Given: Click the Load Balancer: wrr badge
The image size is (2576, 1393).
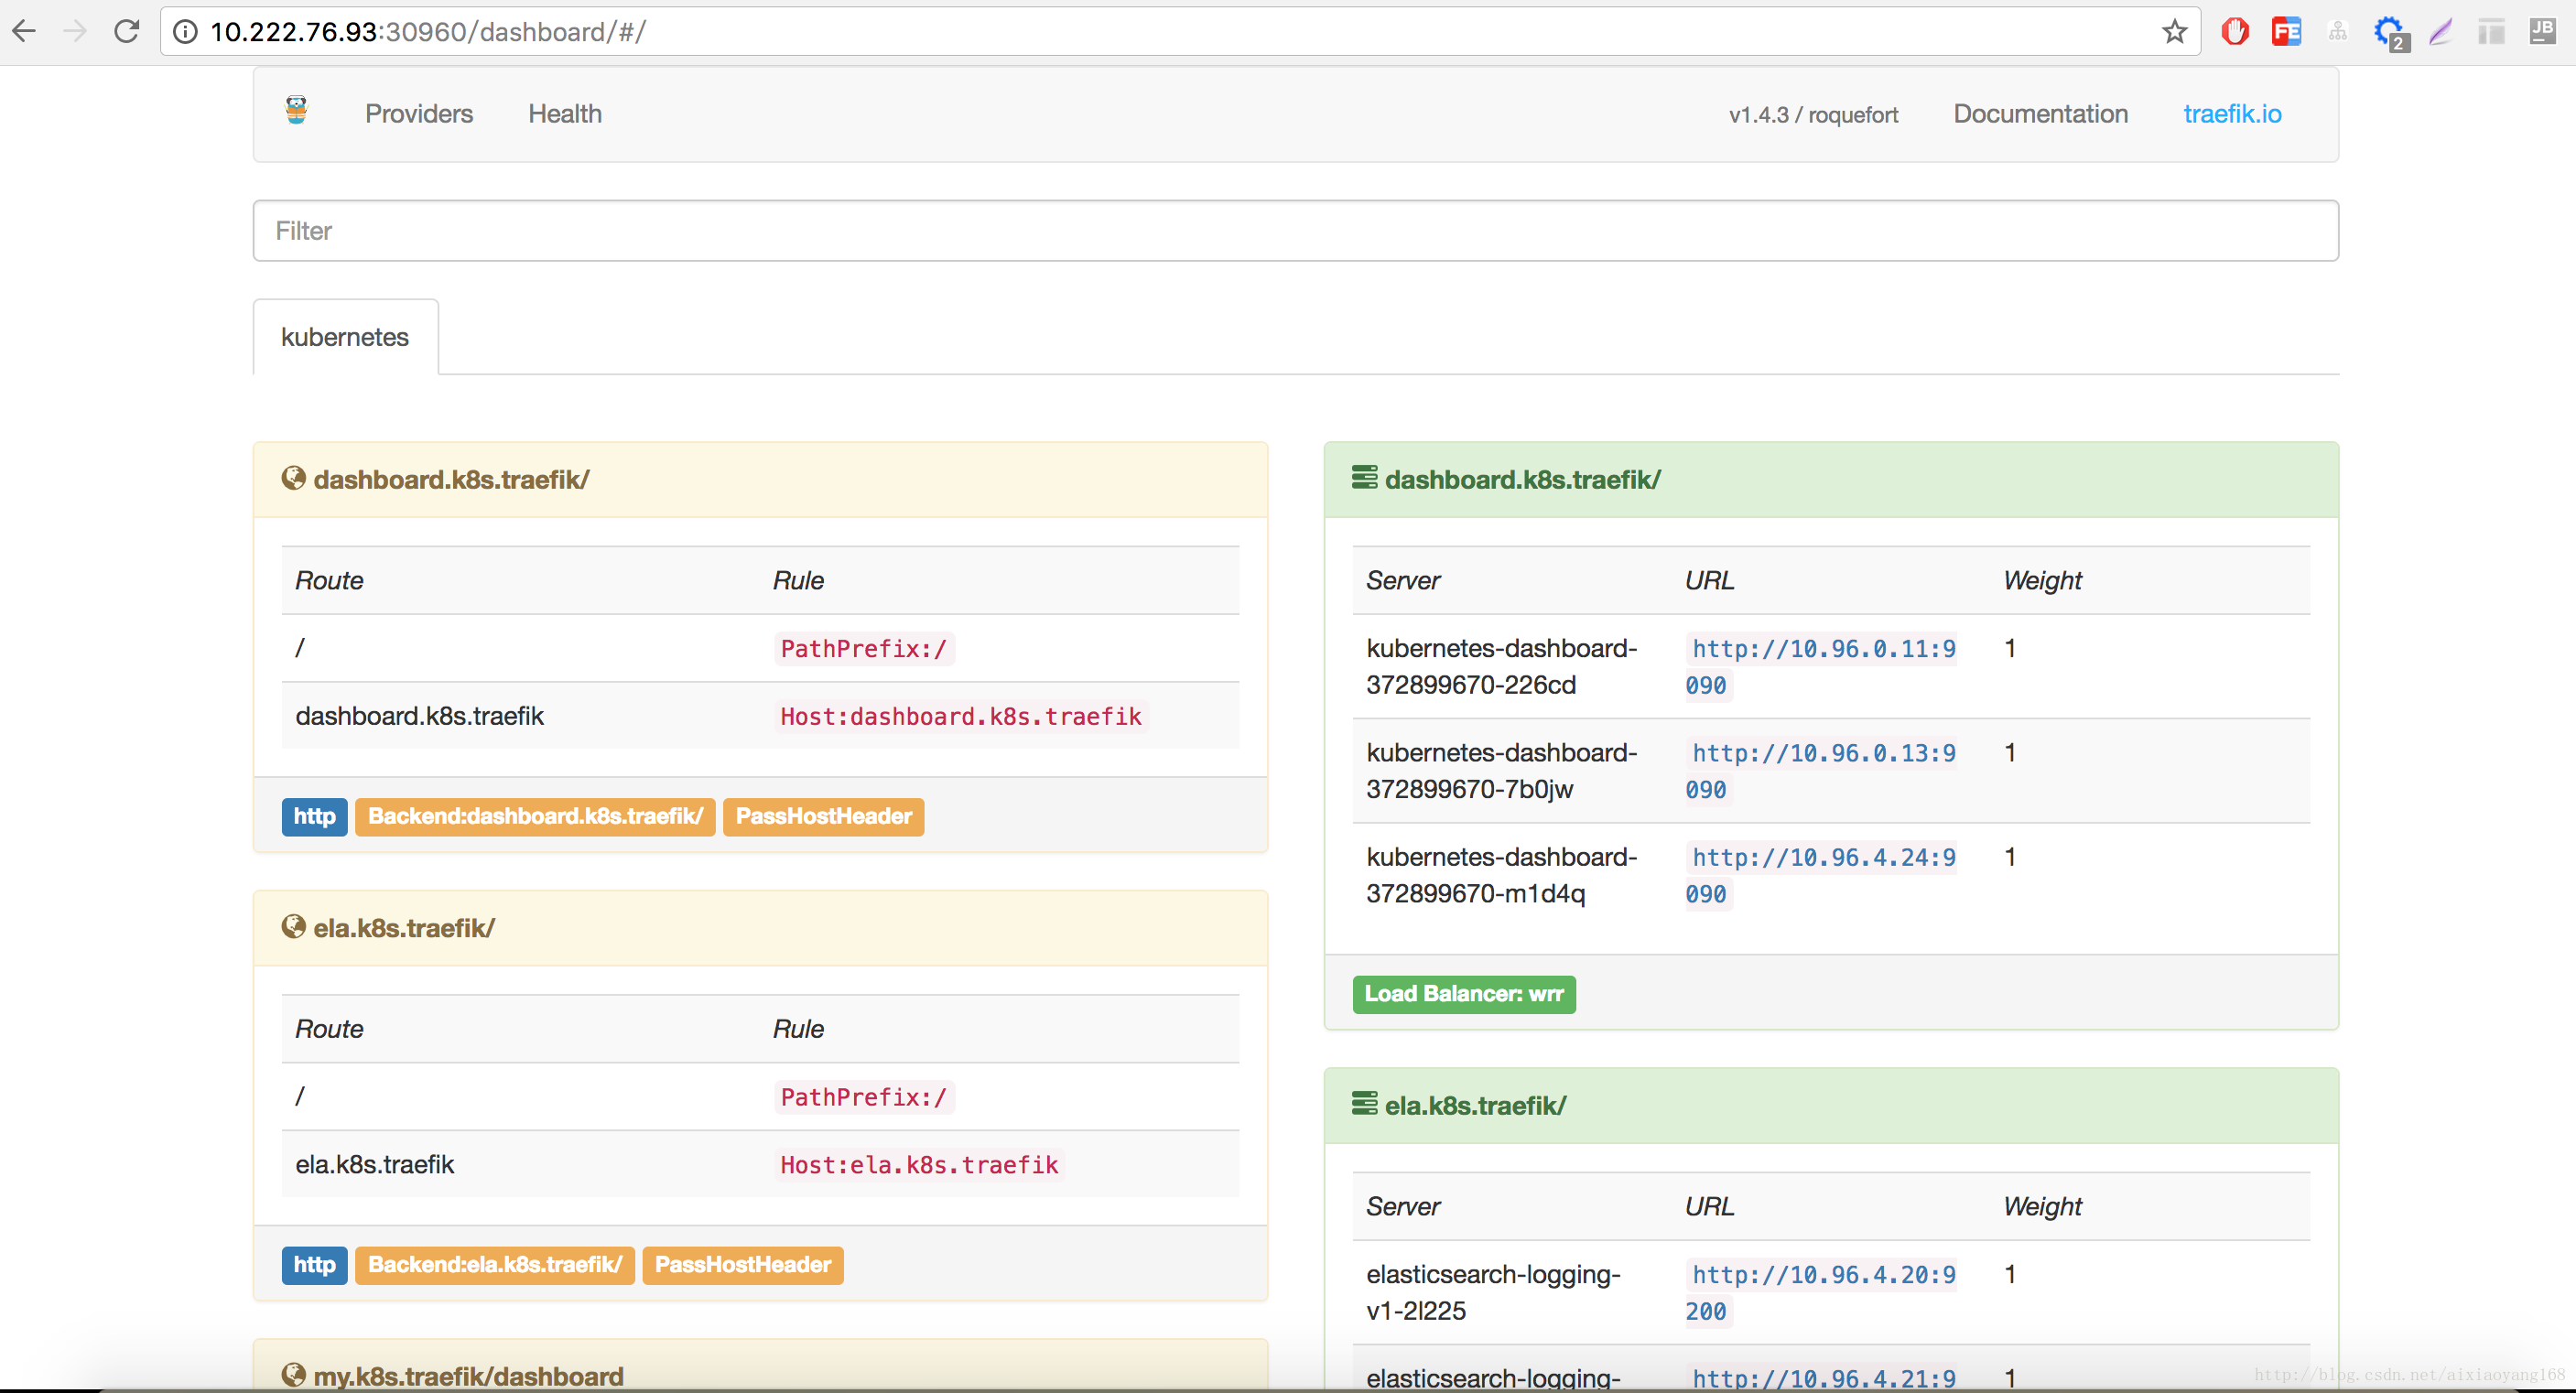Looking at the screenshot, I should [x=1464, y=994].
